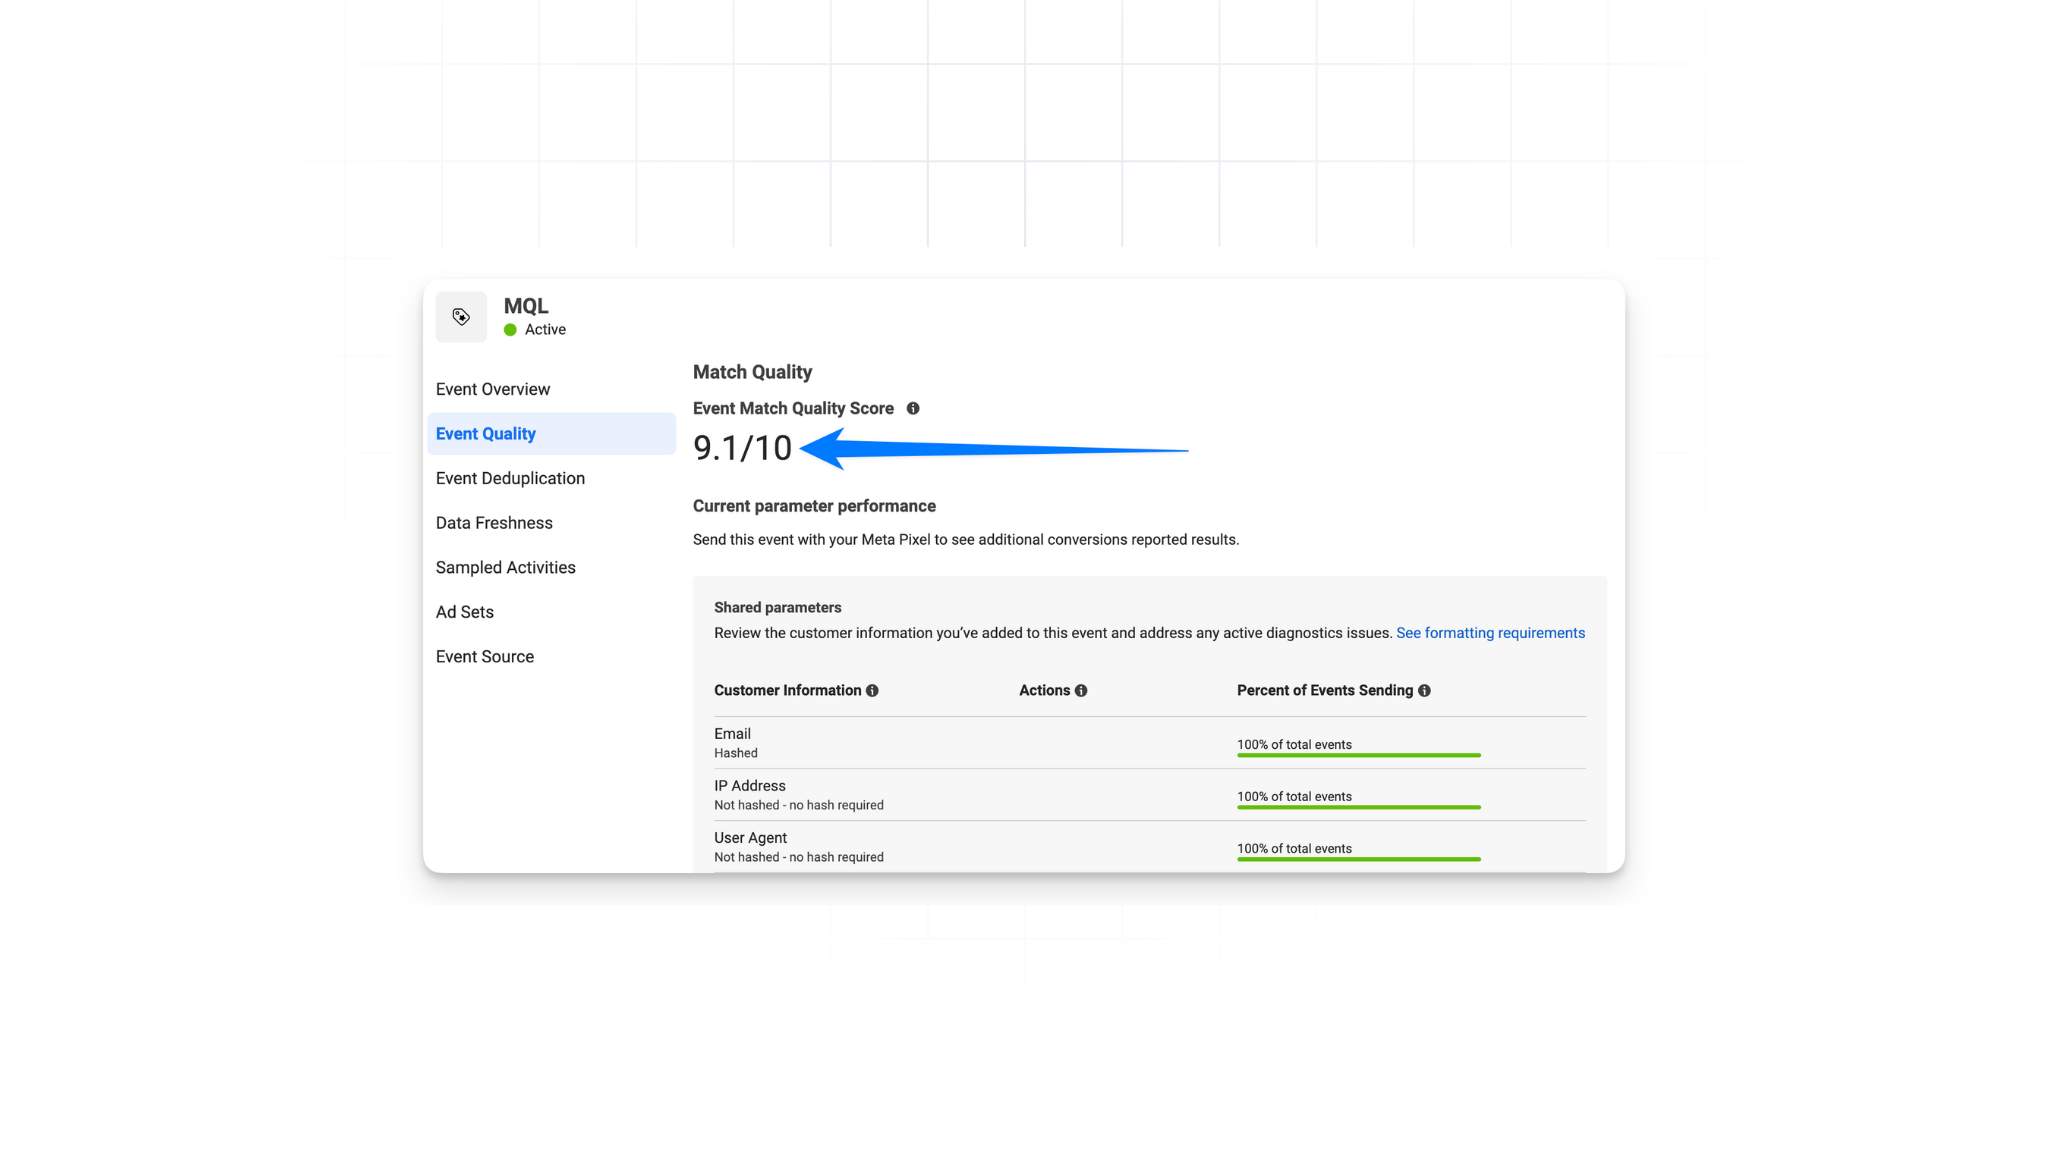Click the Percent of Events Sending info icon
The height and width of the screenshot is (1152, 2048).
[1424, 691]
